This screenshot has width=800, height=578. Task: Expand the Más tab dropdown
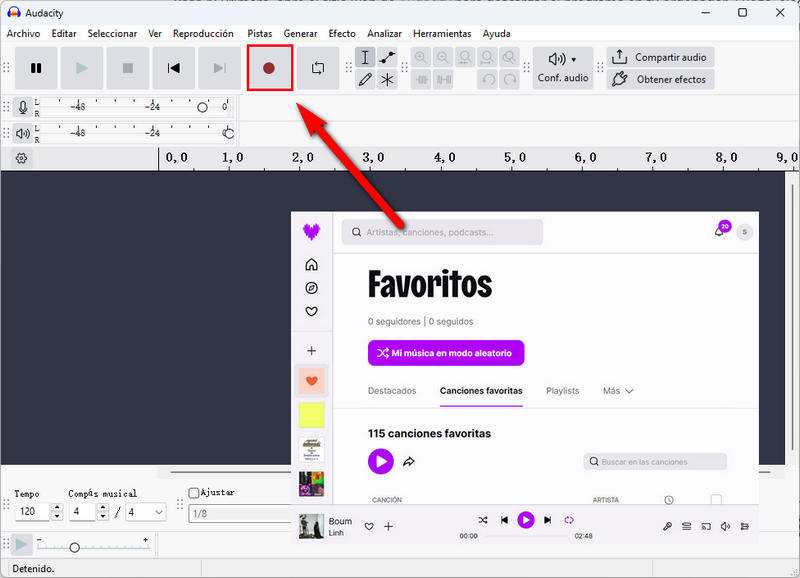(618, 391)
